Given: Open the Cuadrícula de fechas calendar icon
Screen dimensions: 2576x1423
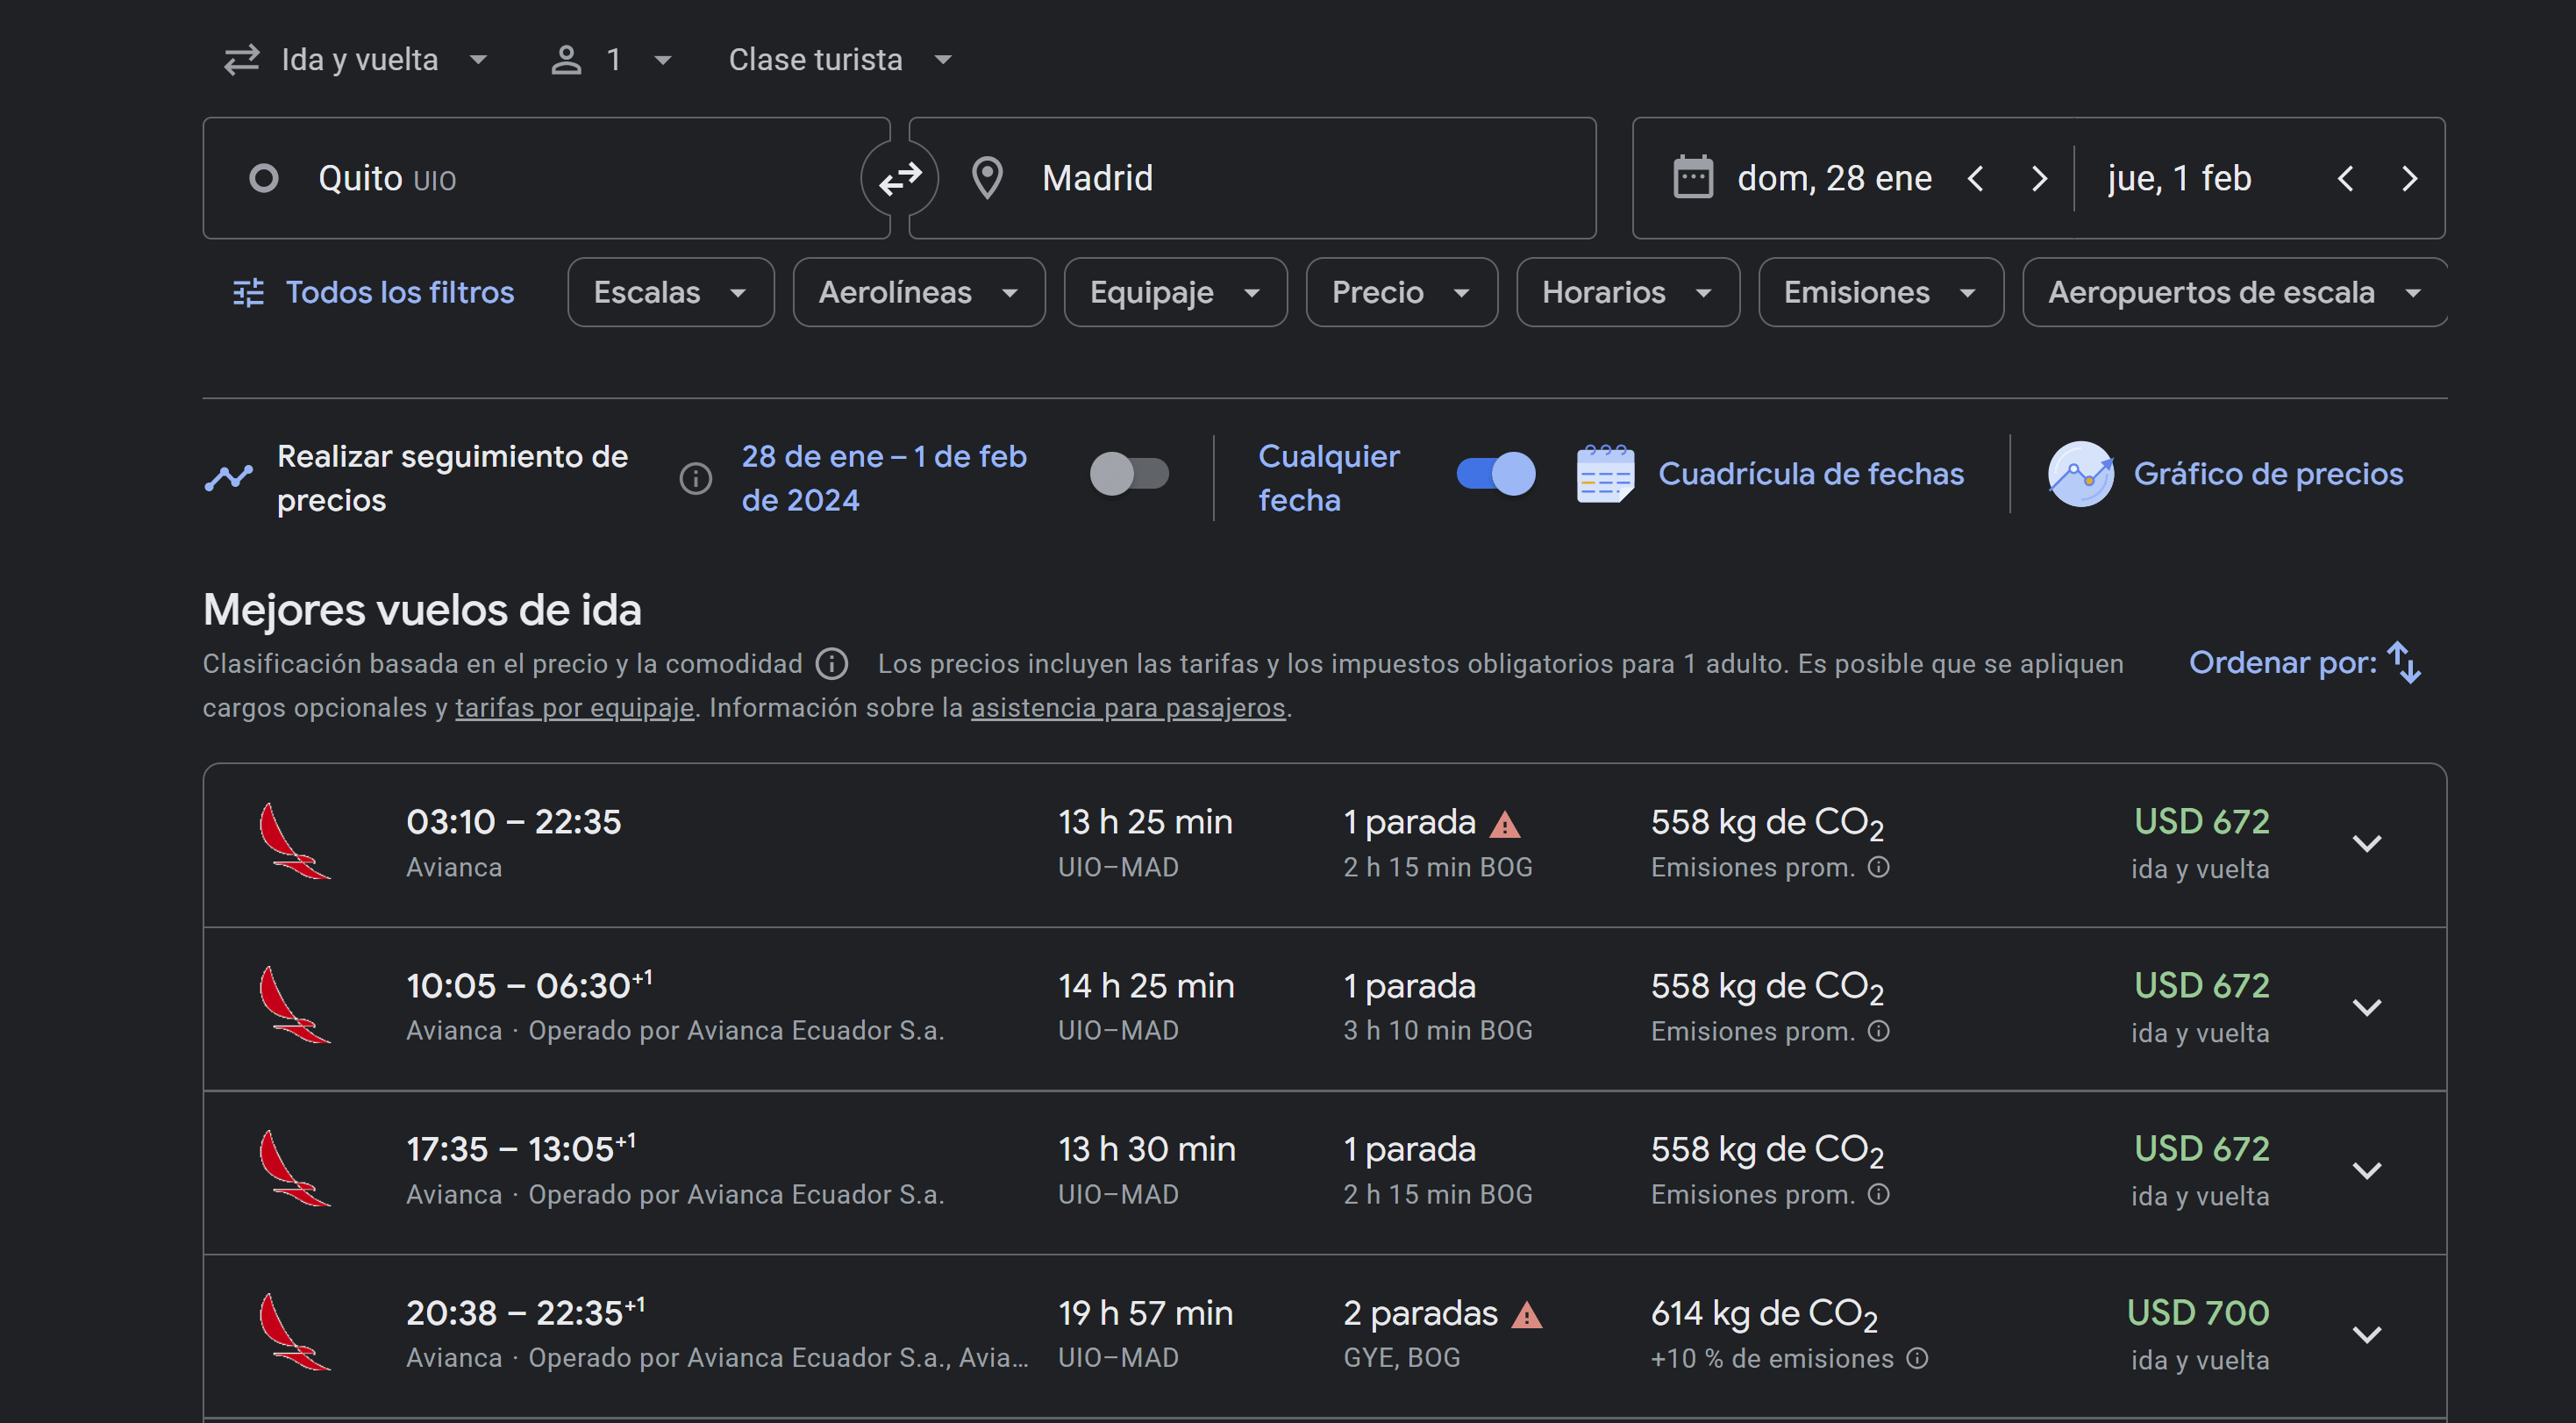Looking at the screenshot, I should click(1604, 474).
